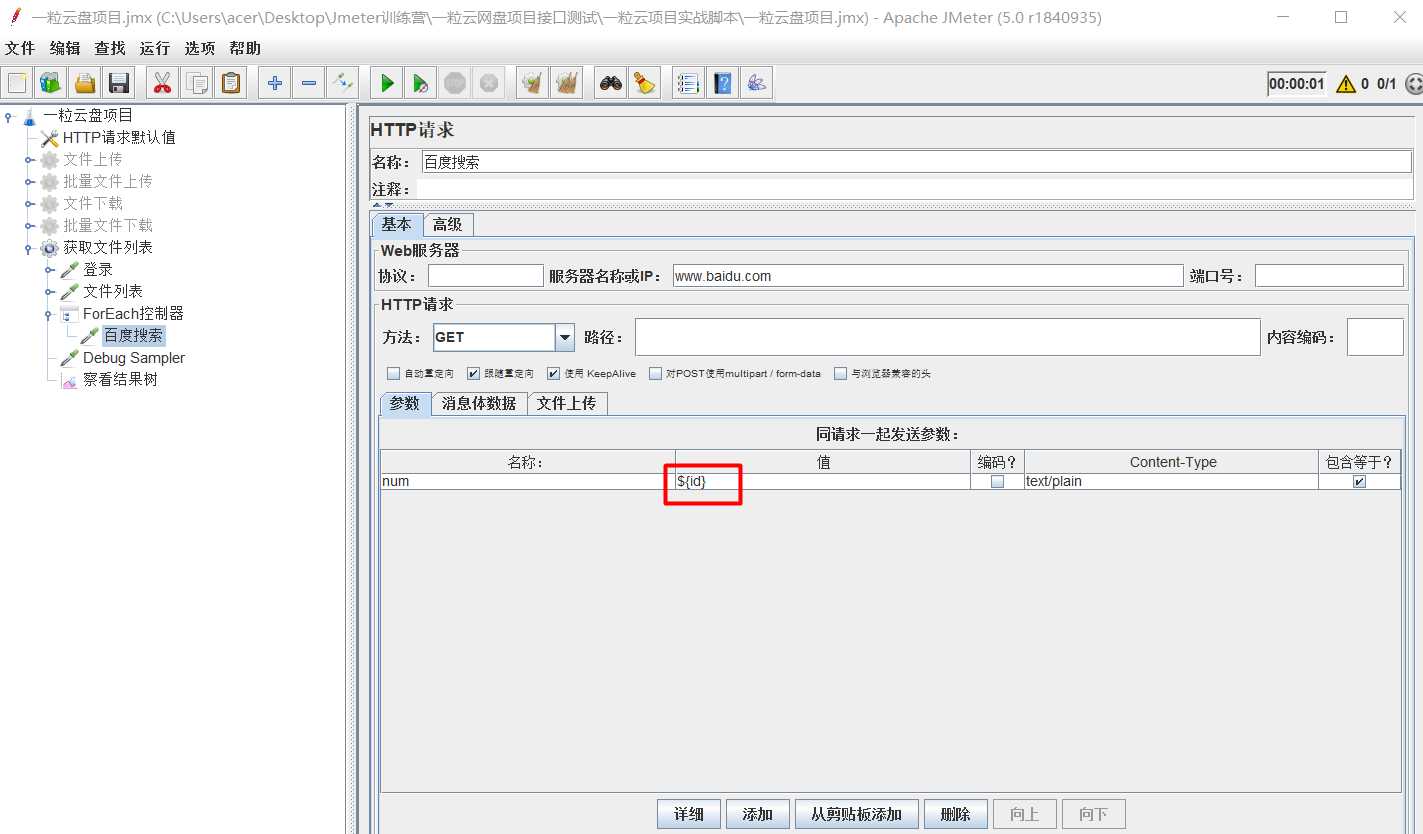1423x834 pixels.
Task: Click the grey Shutdown icon
Action: tap(489, 83)
